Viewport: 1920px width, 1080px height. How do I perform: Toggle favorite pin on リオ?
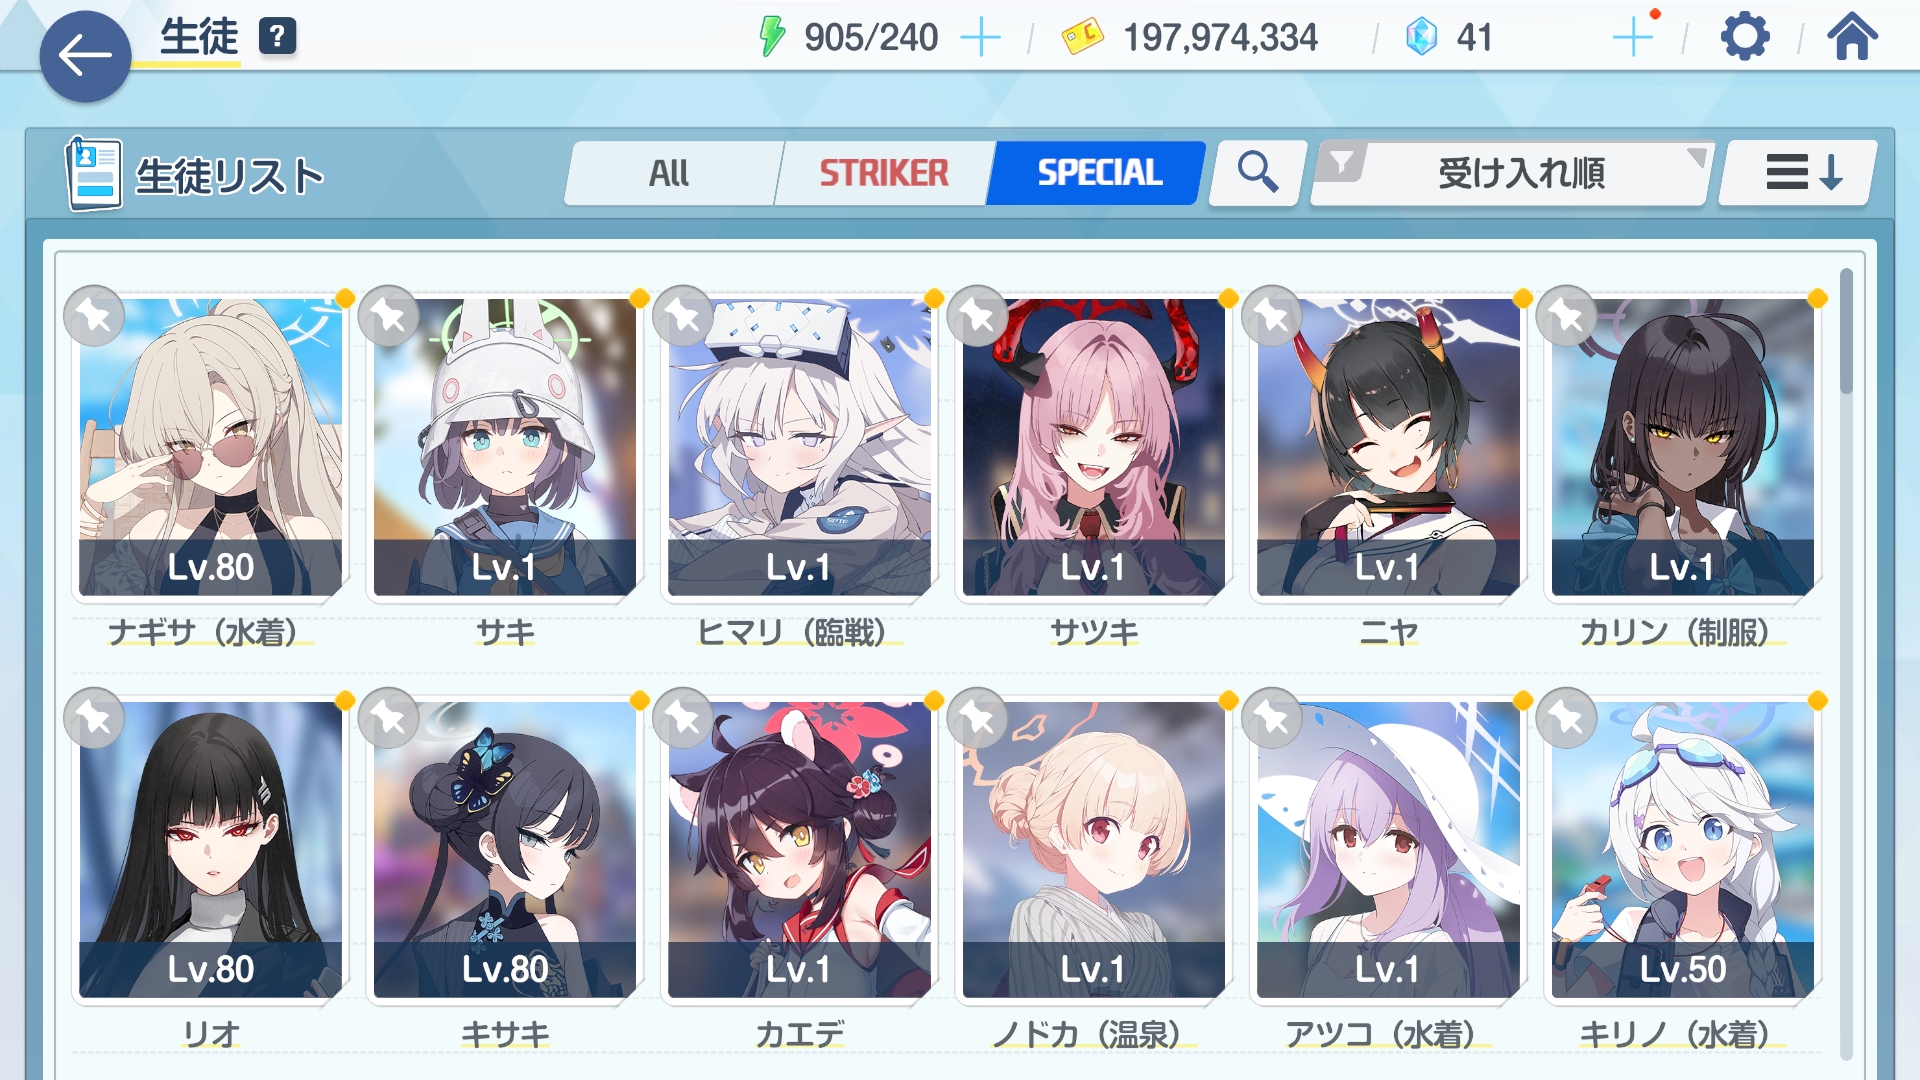94,718
